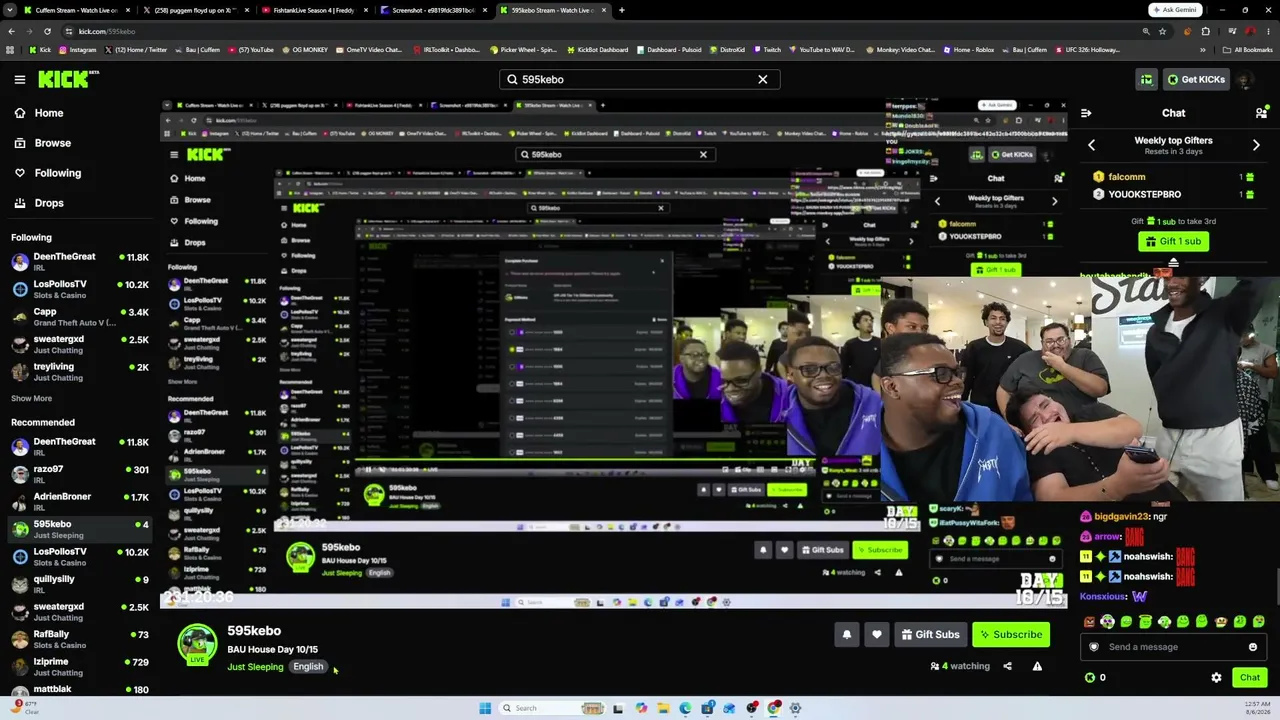
Task: Open AdrienBroner channel under Recommended
Action: [x=78, y=501]
